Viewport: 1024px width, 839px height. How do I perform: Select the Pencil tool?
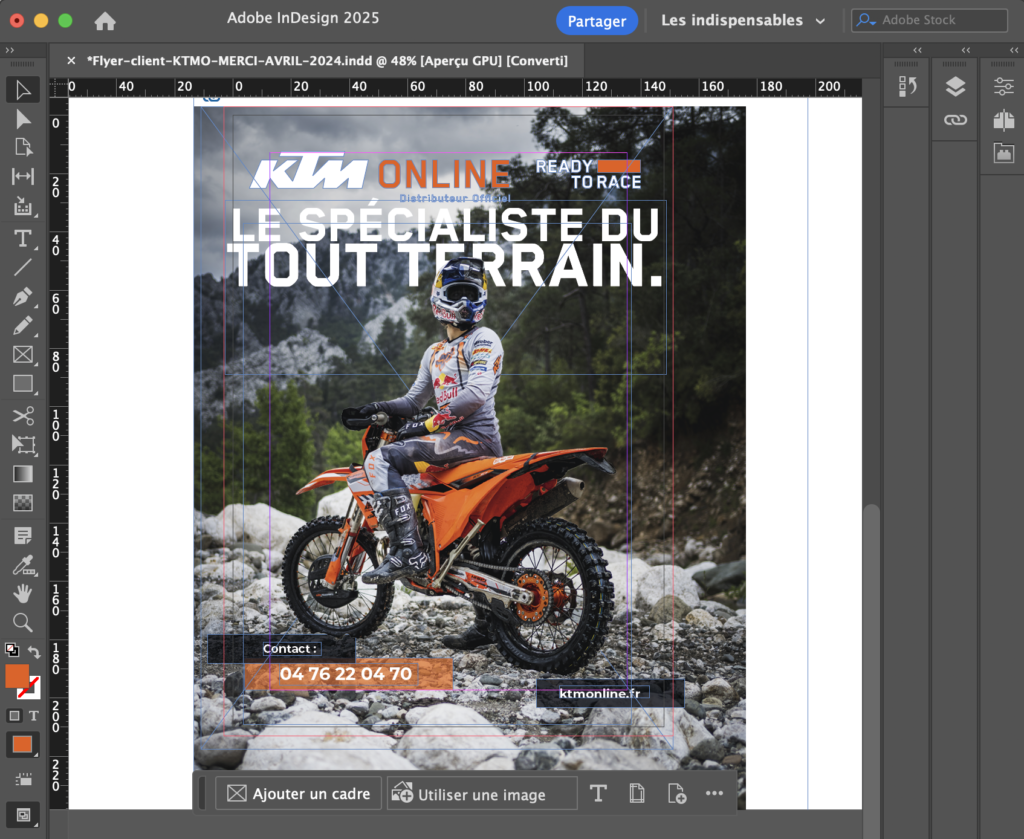coord(23,325)
